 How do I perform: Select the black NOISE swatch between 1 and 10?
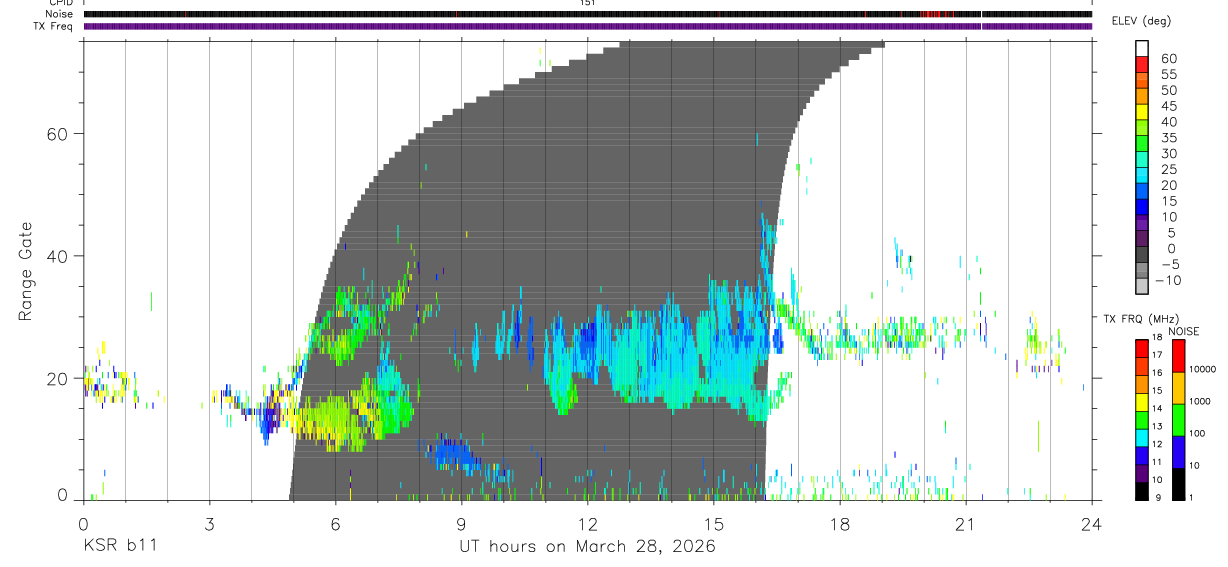click(1179, 483)
